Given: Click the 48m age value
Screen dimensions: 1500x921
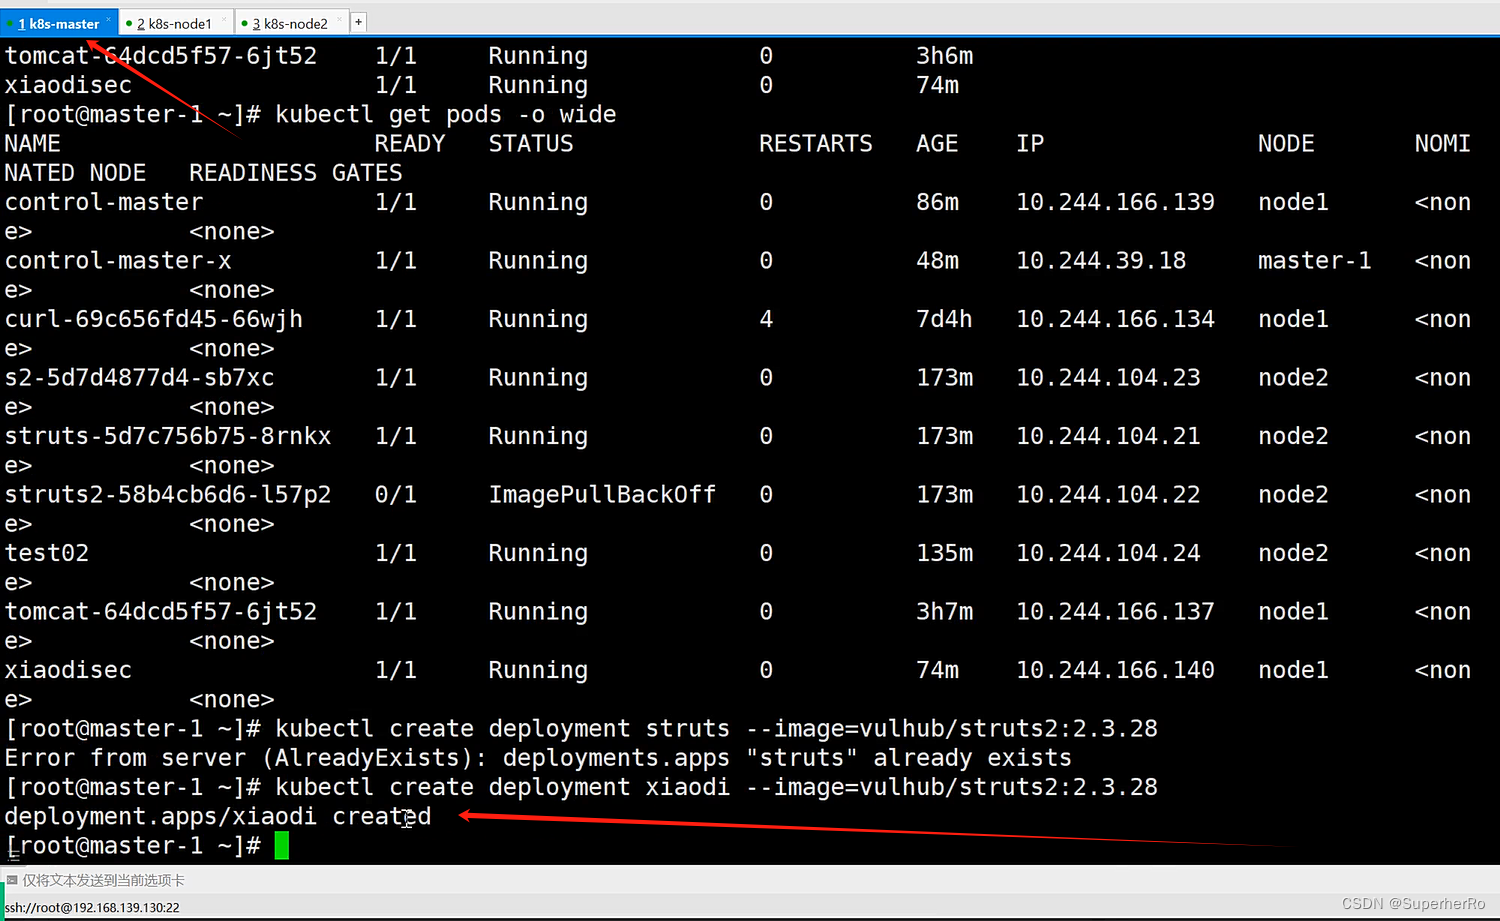Looking at the screenshot, I should 937,260.
